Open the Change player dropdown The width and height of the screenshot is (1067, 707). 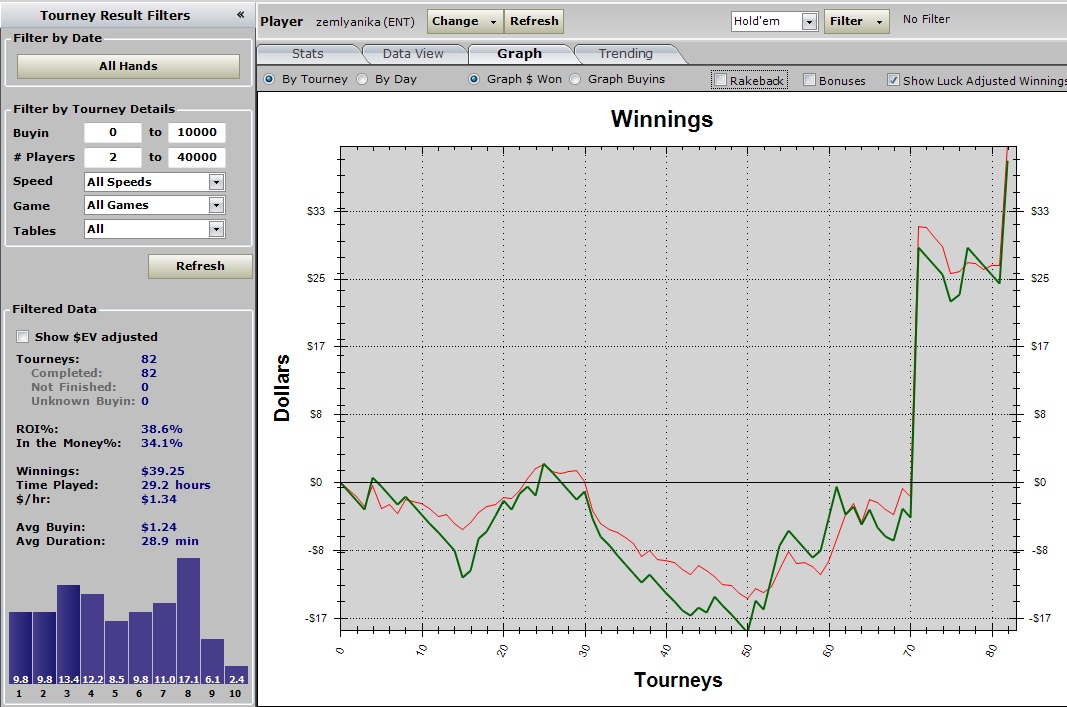[x=465, y=21]
